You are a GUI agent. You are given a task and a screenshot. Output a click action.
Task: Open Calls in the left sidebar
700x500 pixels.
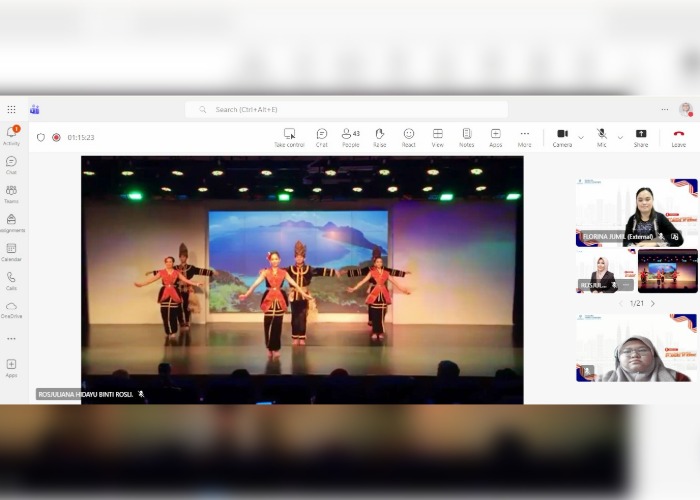click(11, 279)
